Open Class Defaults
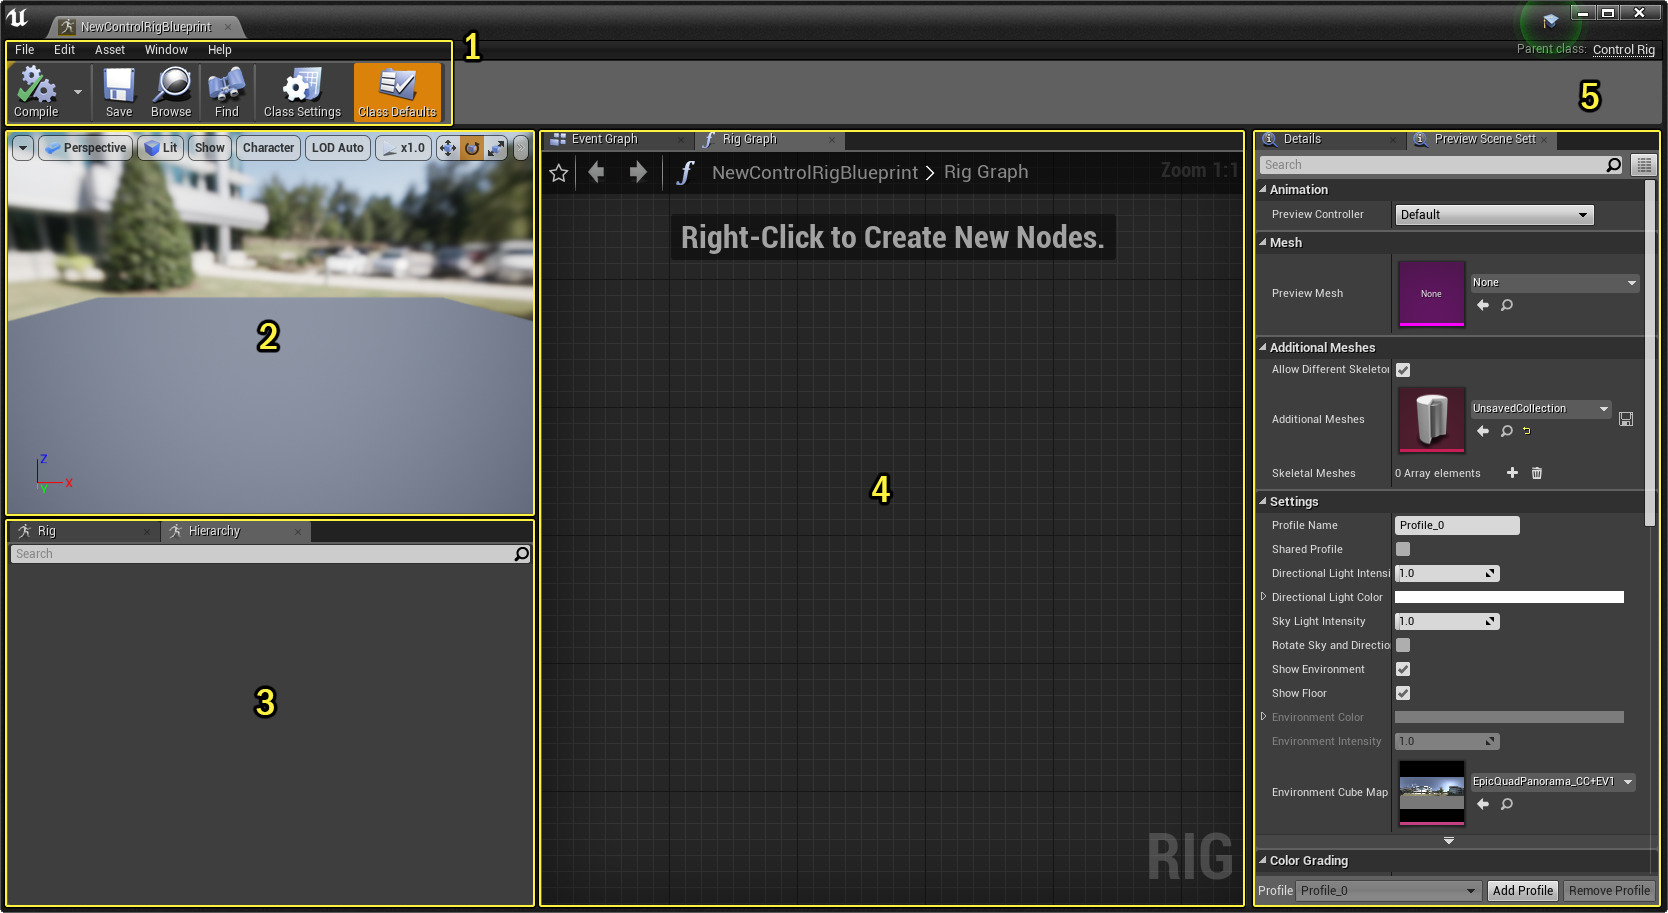Image resolution: width=1668 pixels, height=913 pixels. [x=397, y=92]
